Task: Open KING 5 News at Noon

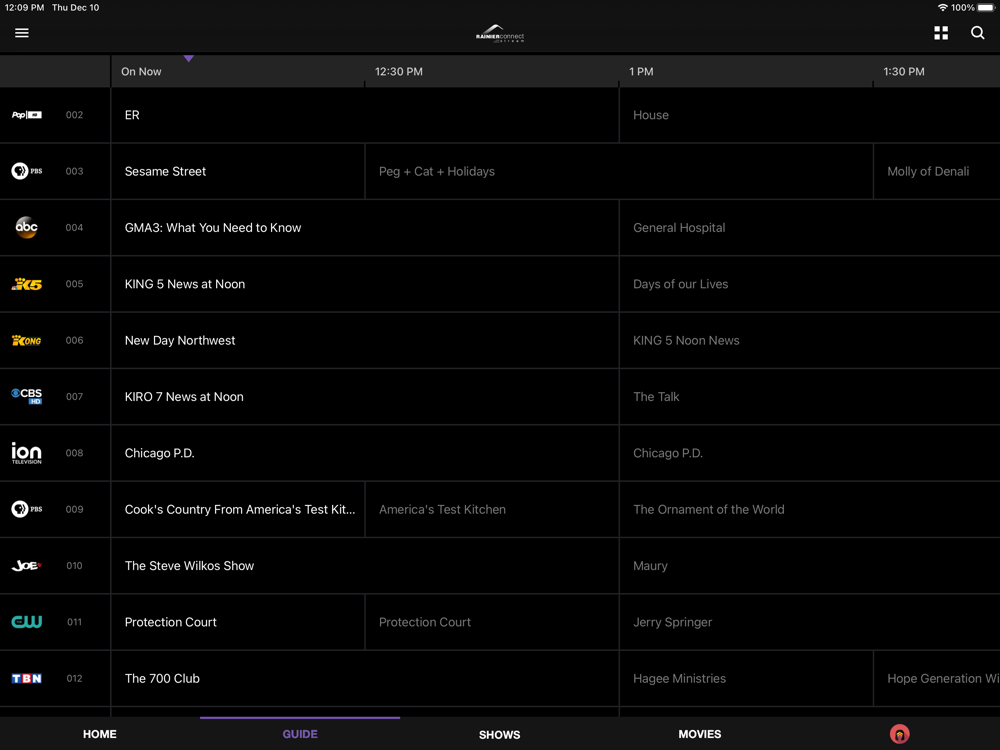Action: 365,284
